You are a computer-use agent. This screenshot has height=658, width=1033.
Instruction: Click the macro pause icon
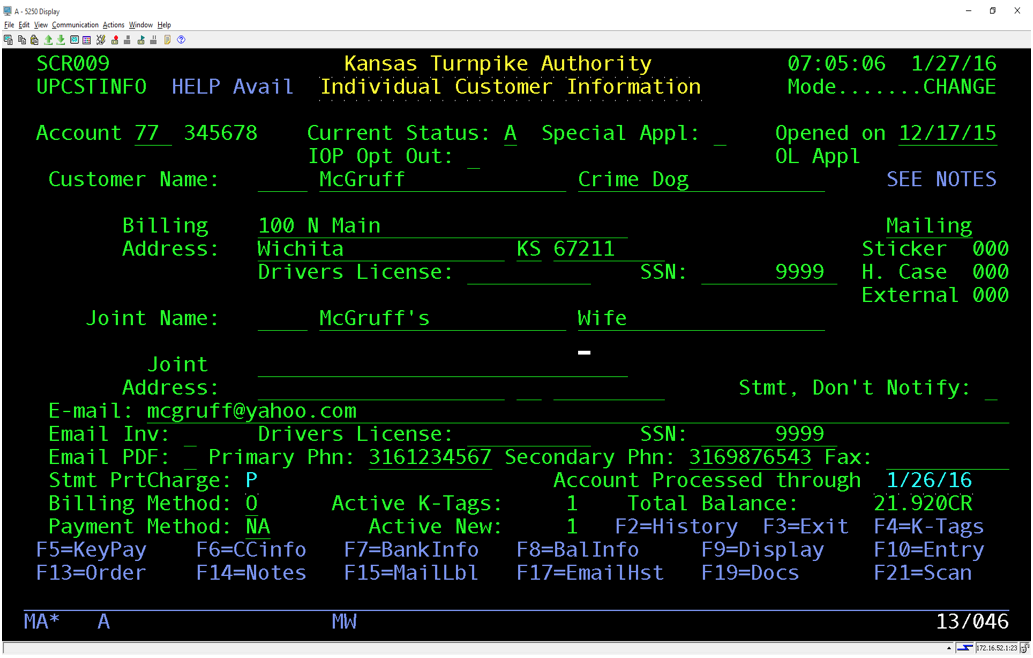click(154, 40)
